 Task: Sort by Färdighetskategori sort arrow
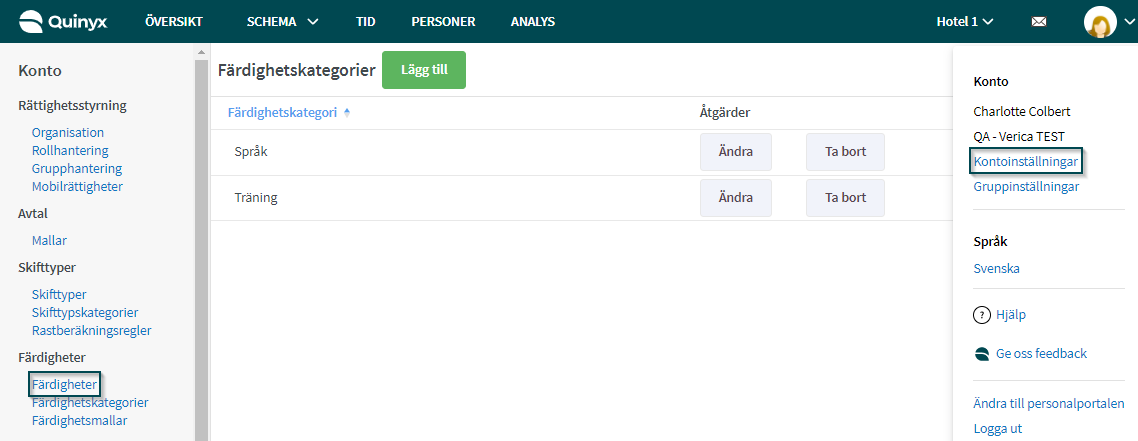pyautogui.click(x=347, y=112)
